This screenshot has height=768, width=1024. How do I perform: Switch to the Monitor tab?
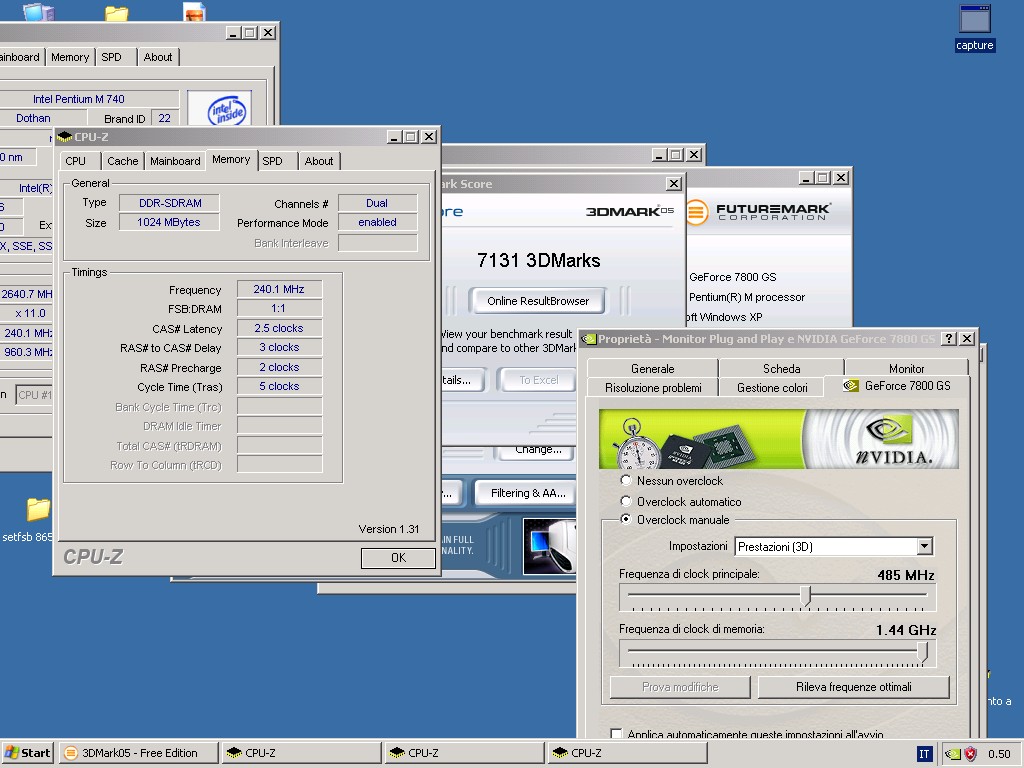(906, 368)
